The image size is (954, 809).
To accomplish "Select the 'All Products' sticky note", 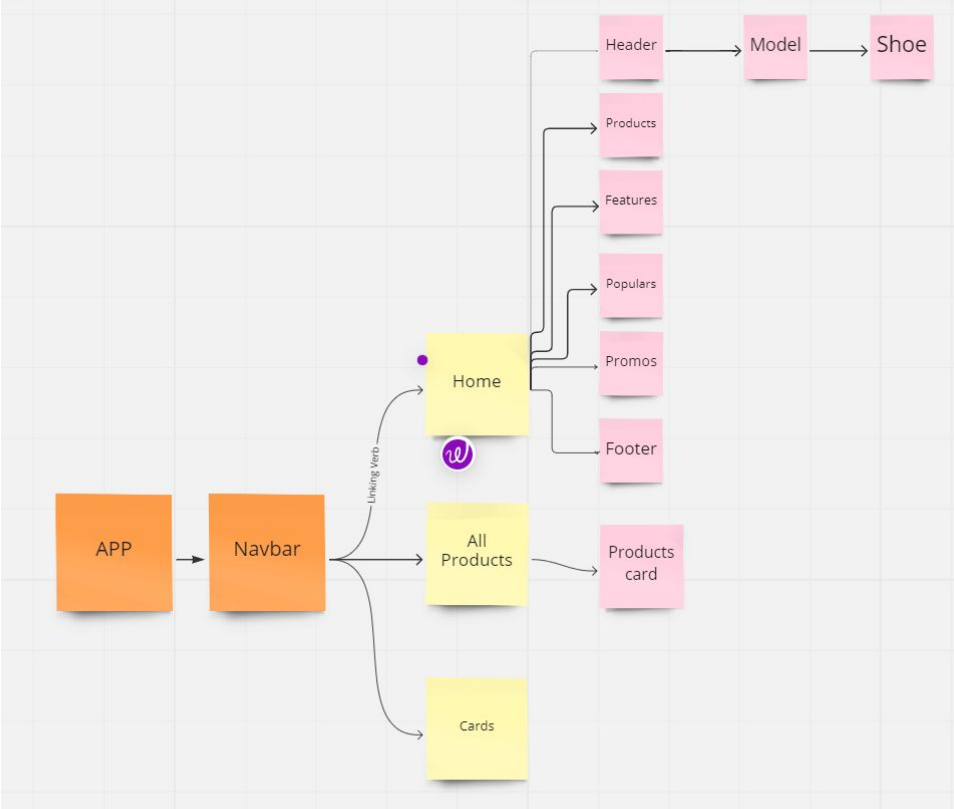I will pos(476,551).
